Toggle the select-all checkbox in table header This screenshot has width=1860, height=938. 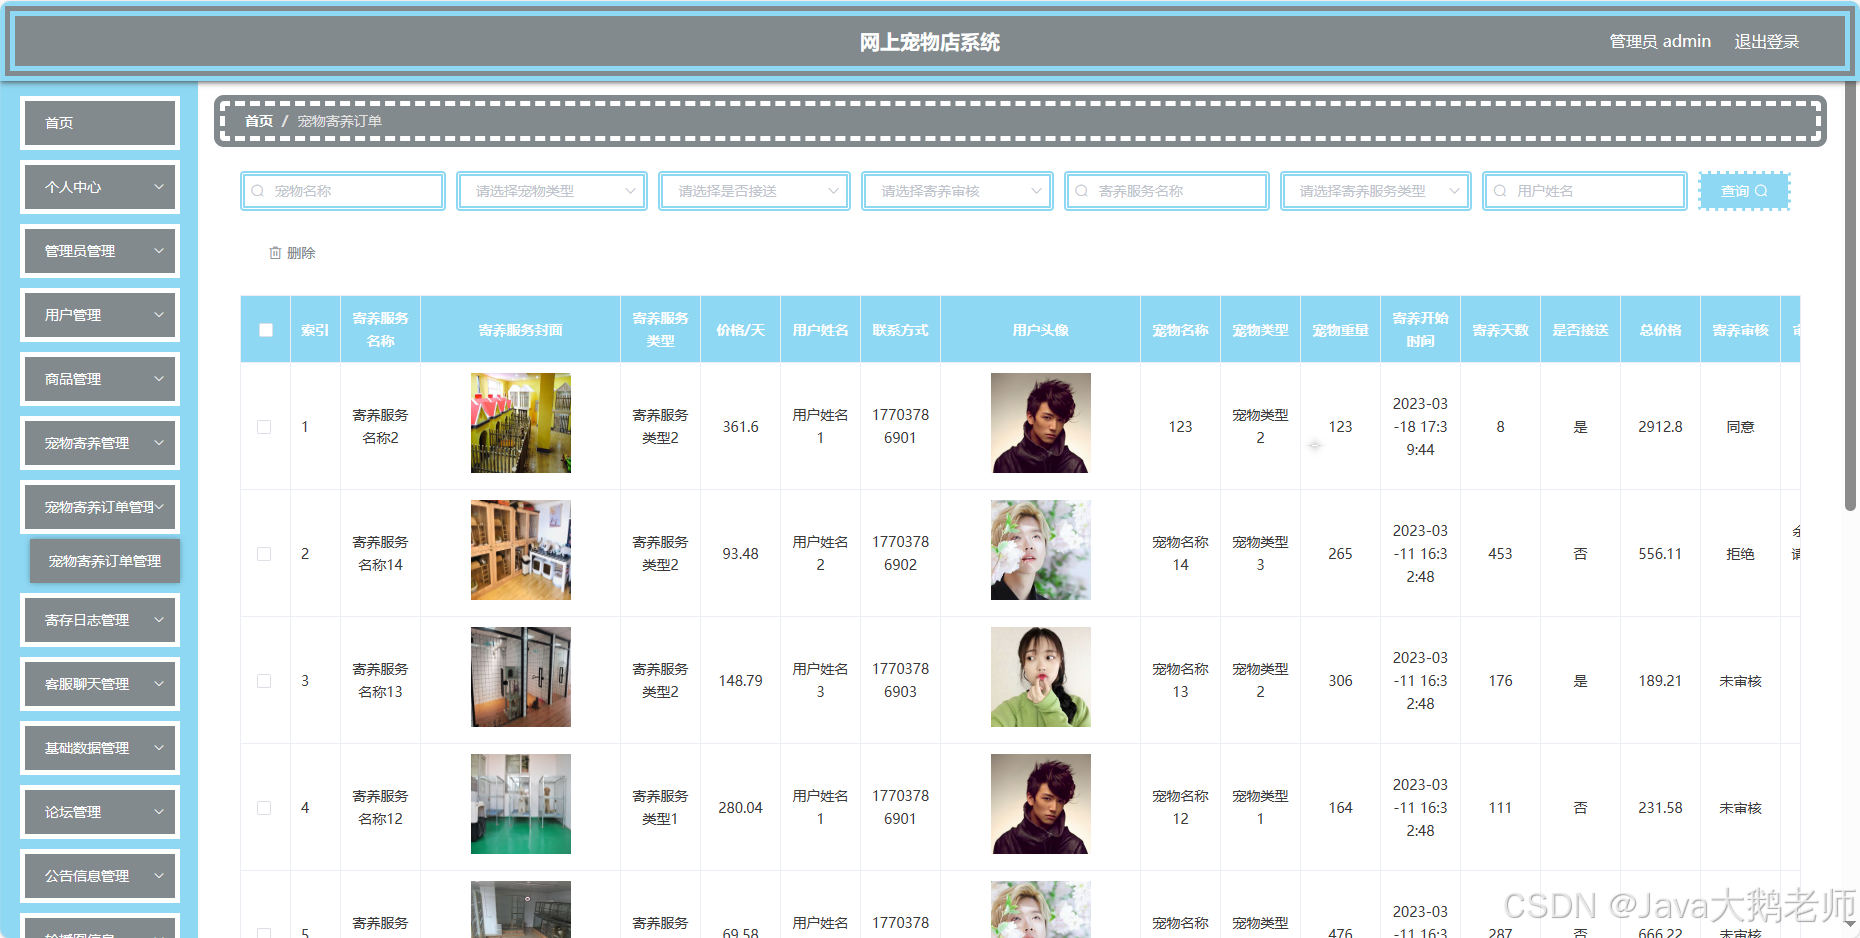266,330
